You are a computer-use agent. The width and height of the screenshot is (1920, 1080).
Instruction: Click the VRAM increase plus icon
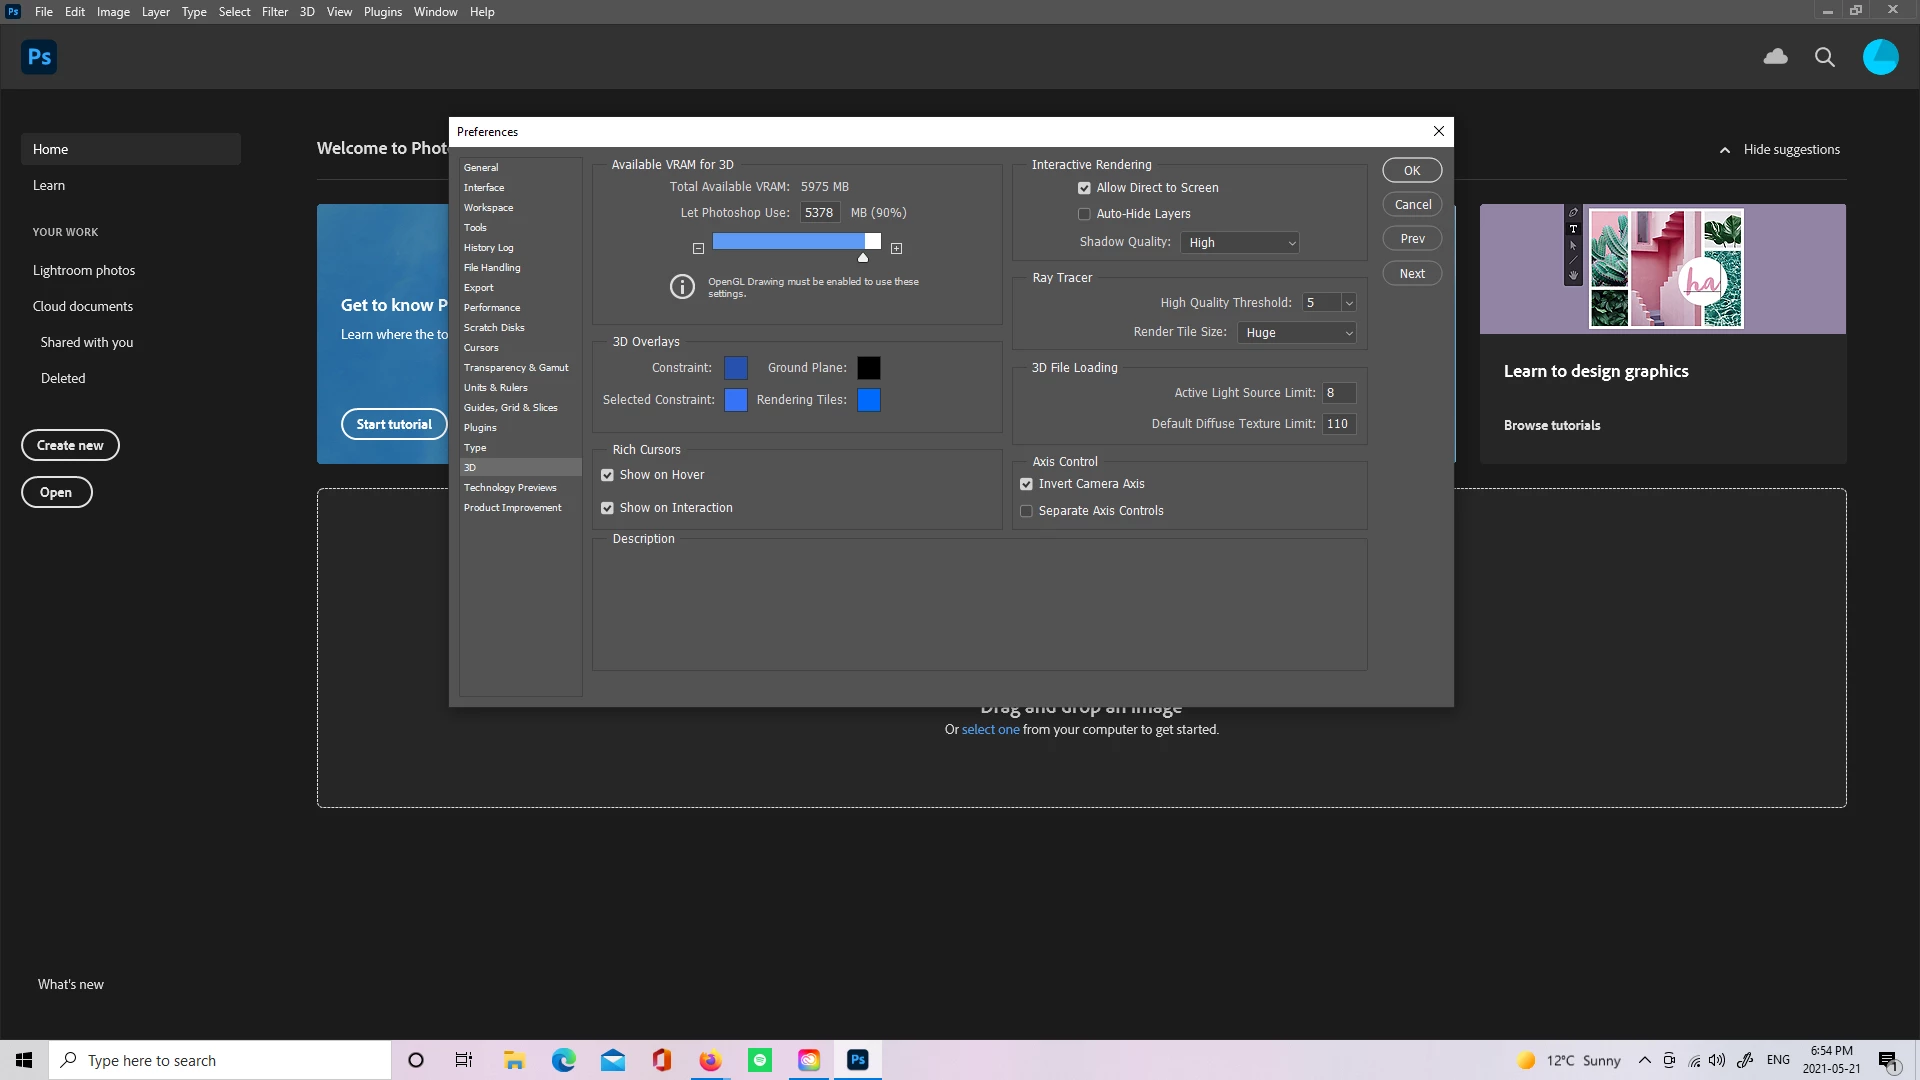(896, 248)
